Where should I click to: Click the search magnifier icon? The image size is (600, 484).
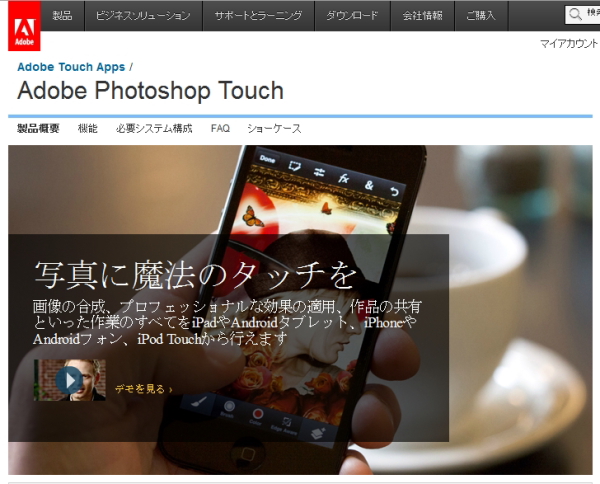coord(576,15)
